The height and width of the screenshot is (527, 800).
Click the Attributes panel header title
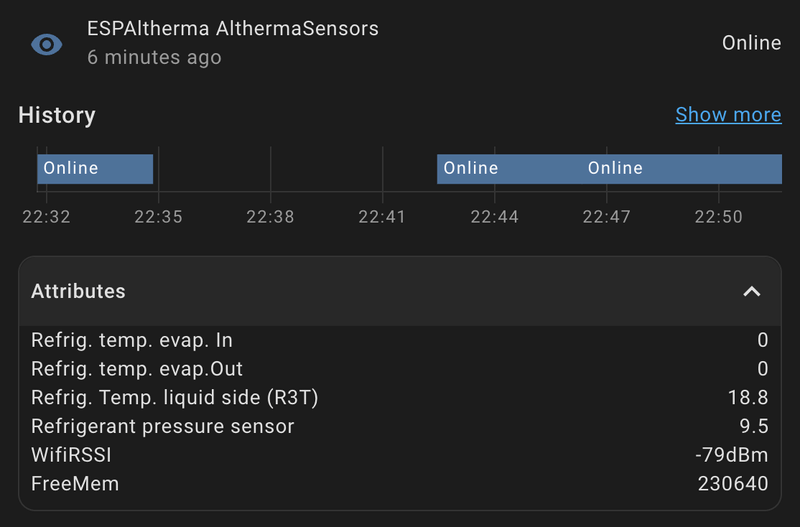click(79, 292)
